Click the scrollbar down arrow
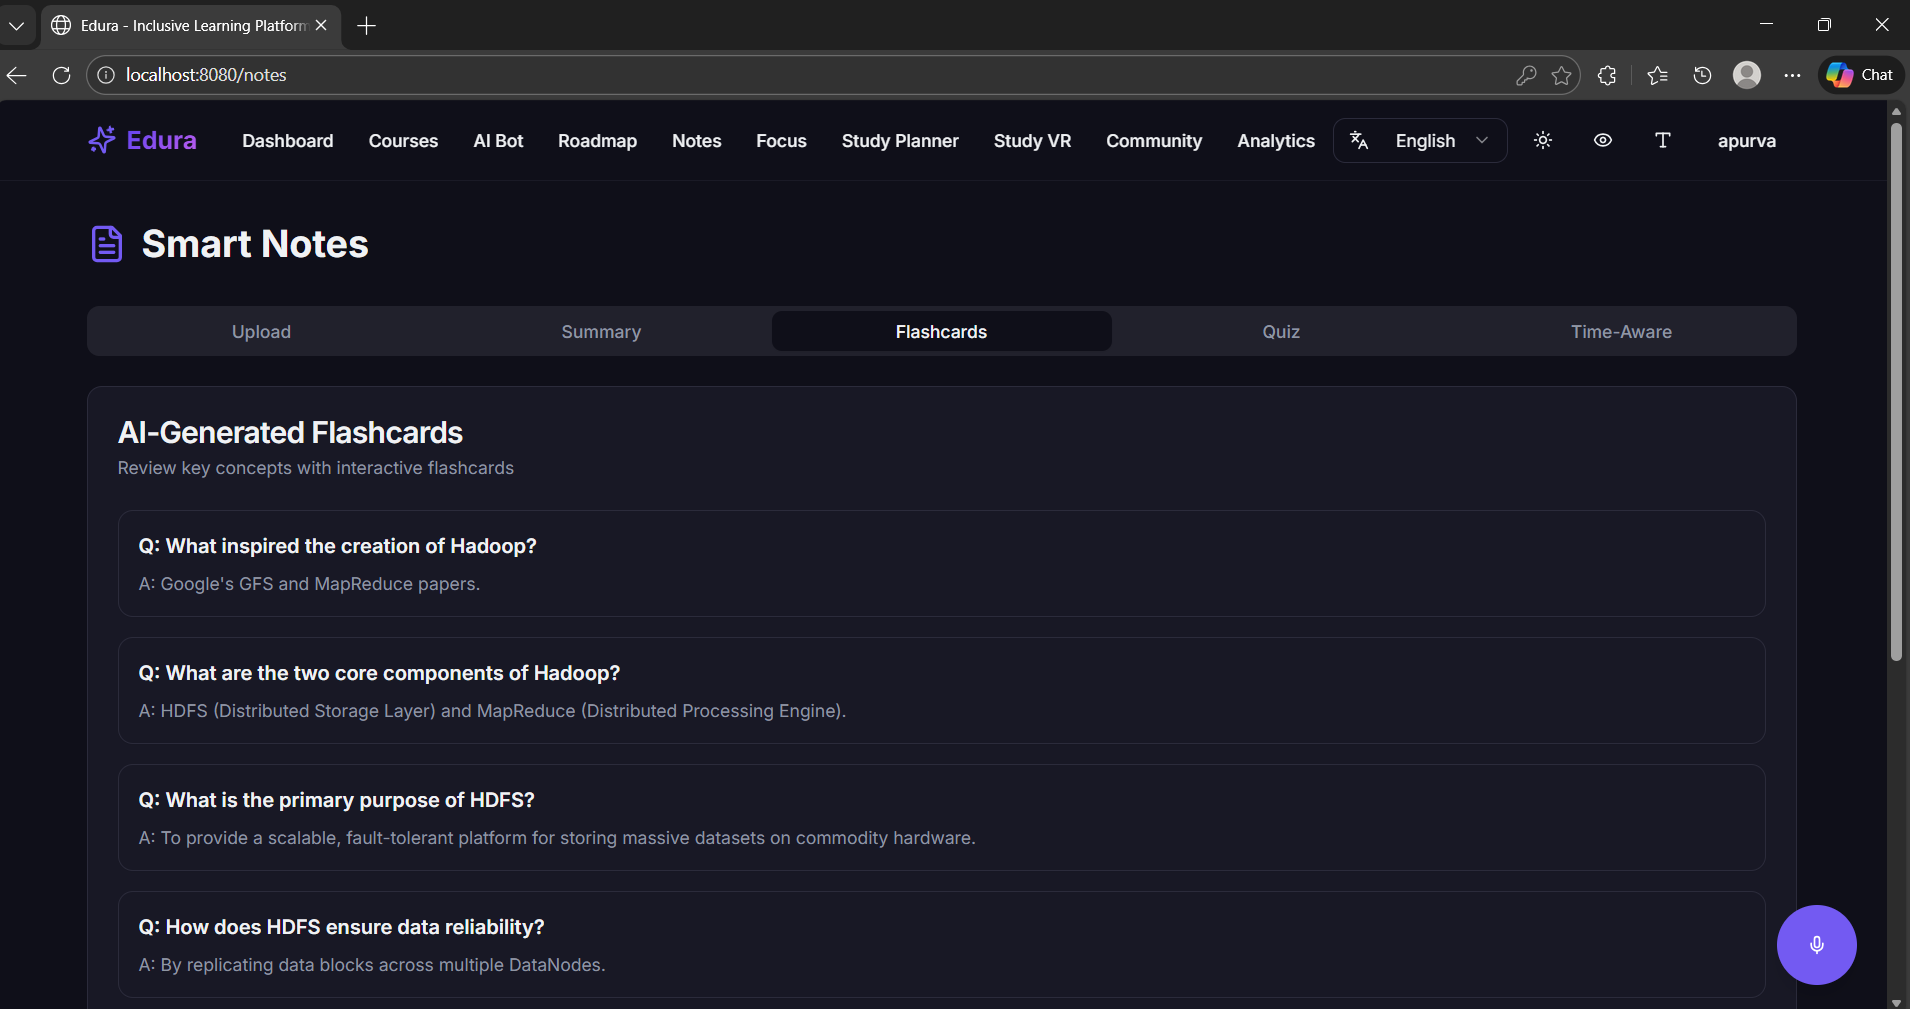This screenshot has height=1009, width=1910. (1896, 1002)
